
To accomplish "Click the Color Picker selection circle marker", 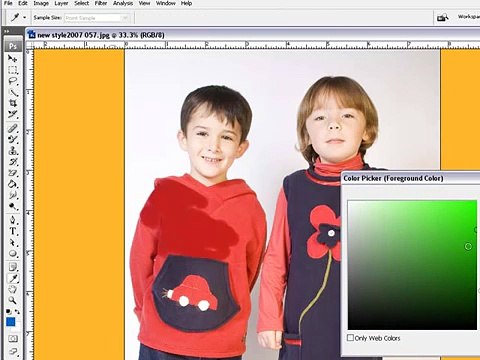I will [x=468, y=246].
